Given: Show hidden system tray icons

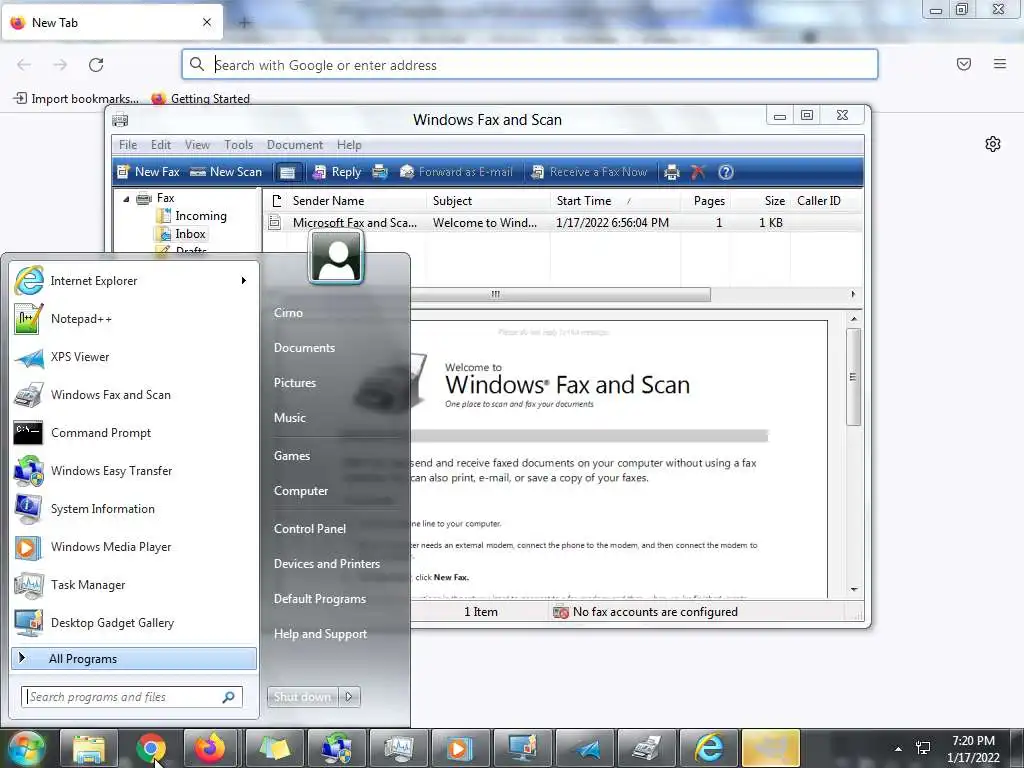Looking at the screenshot, I should (899, 749).
